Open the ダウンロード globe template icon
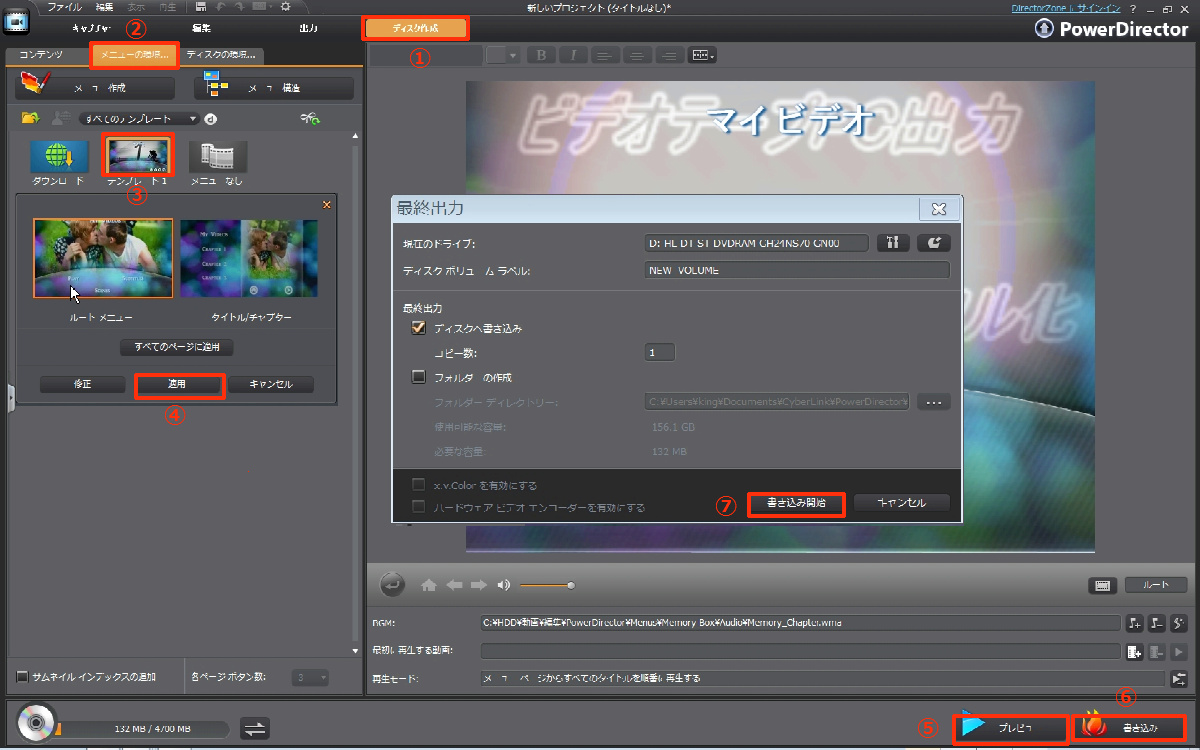The width and height of the screenshot is (1200, 750). click(59, 156)
